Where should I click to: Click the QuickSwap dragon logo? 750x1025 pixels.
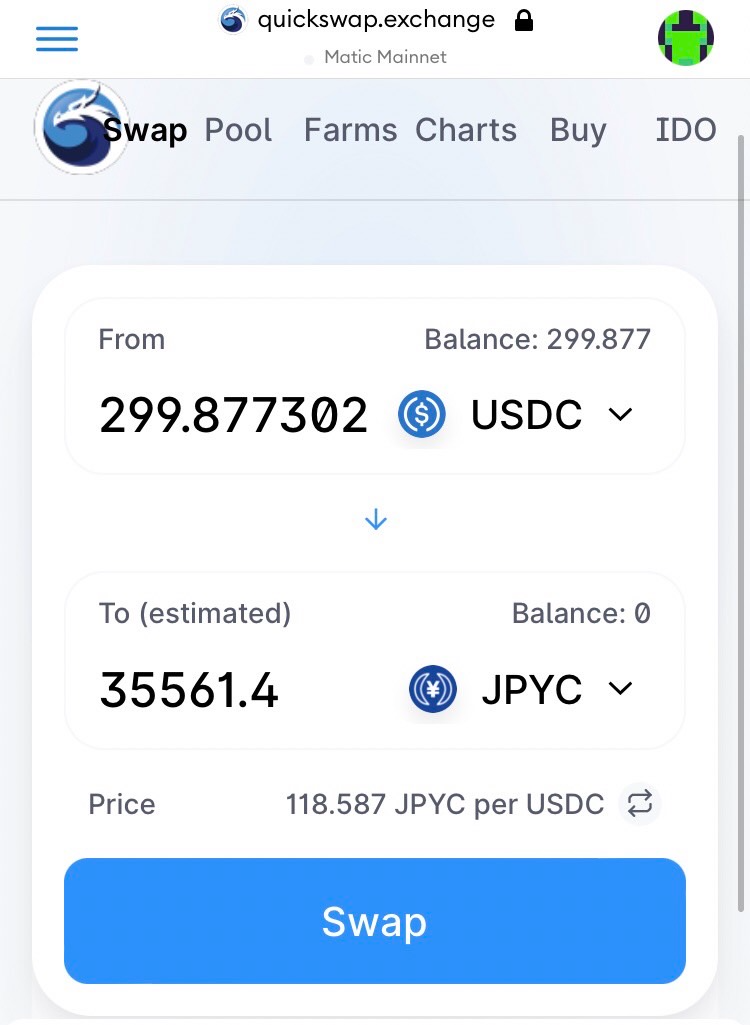(82, 127)
